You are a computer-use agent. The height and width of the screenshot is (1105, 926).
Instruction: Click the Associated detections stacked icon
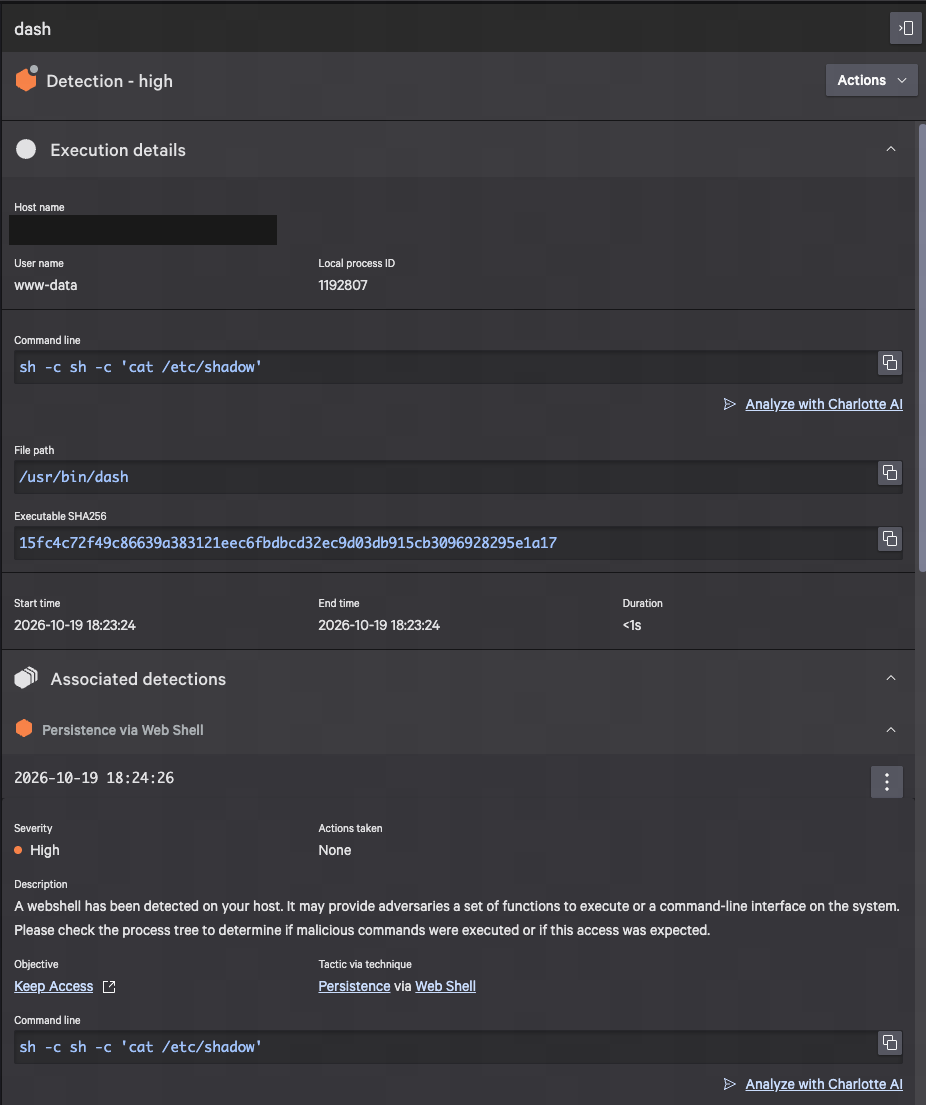coord(26,678)
